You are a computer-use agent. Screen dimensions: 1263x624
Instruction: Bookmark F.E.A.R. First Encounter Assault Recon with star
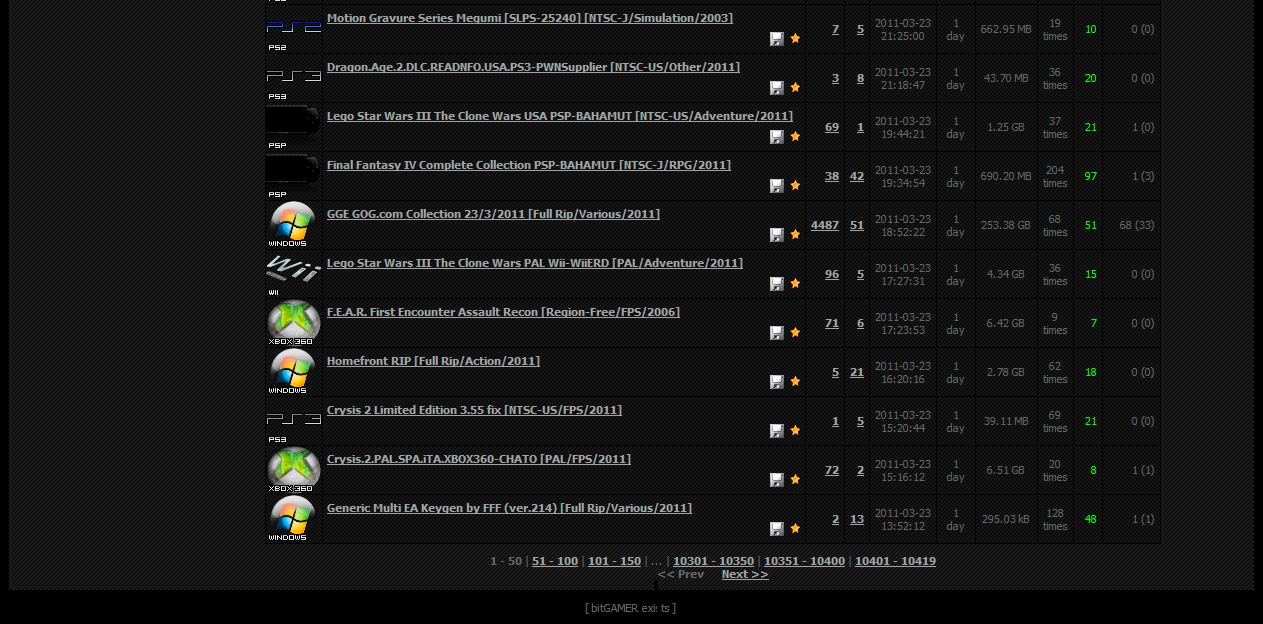click(x=795, y=332)
